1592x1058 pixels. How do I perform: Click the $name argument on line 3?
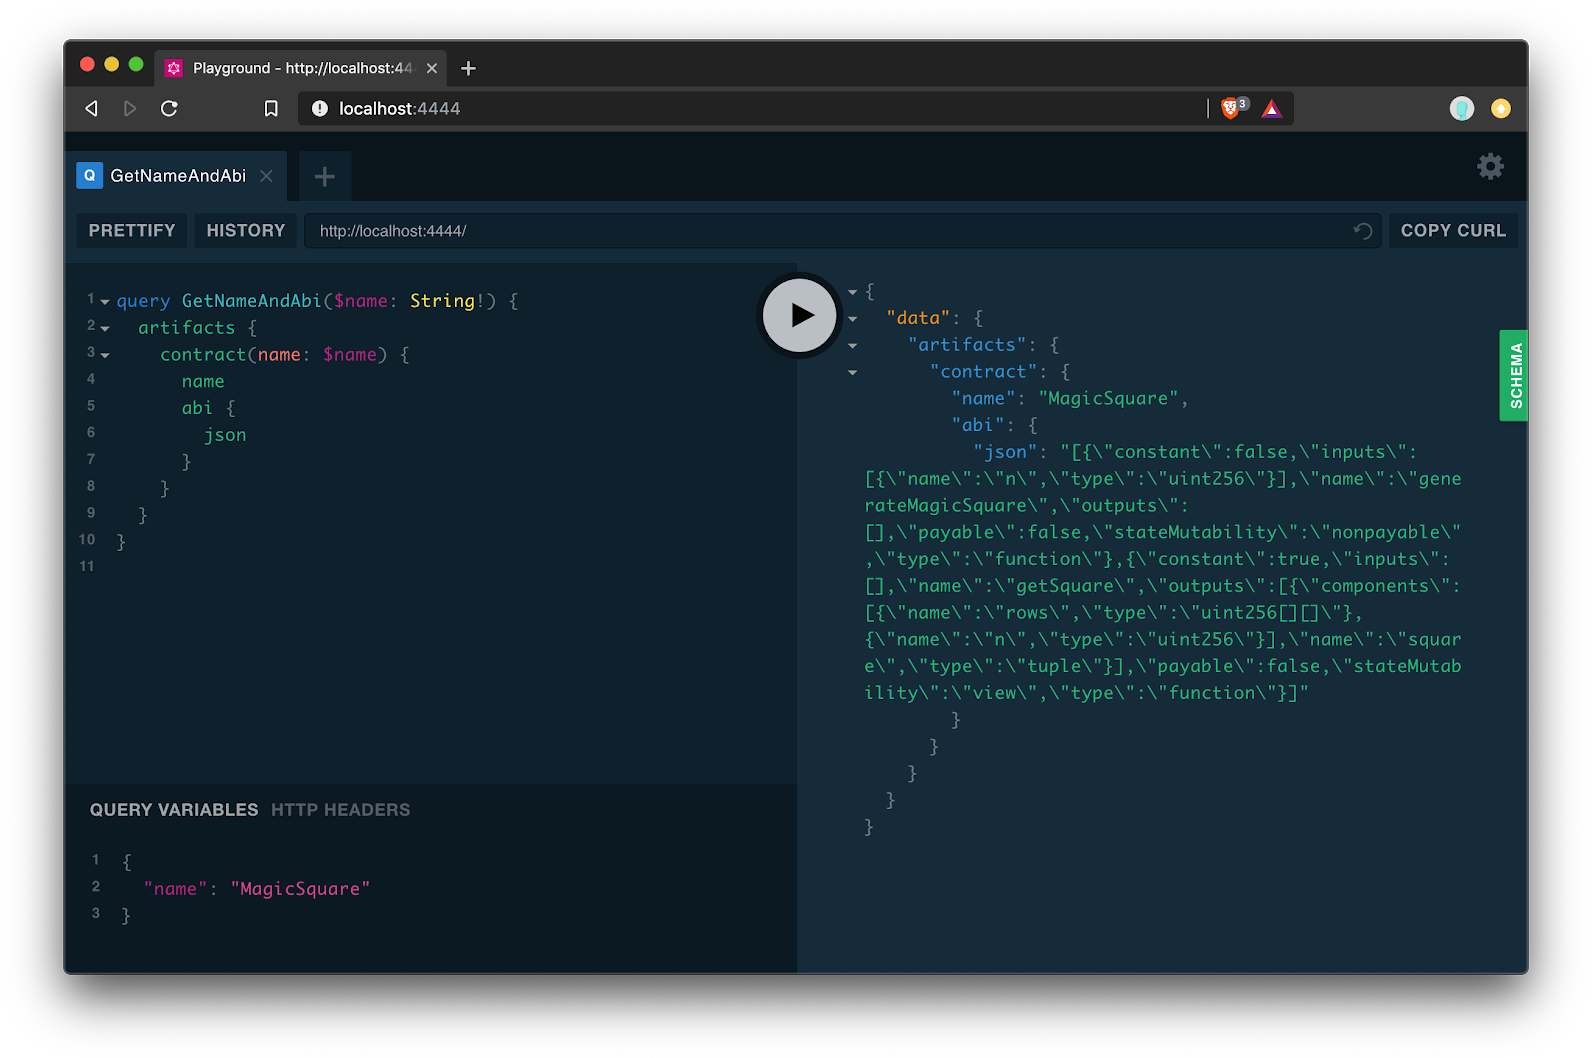coord(350,355)
